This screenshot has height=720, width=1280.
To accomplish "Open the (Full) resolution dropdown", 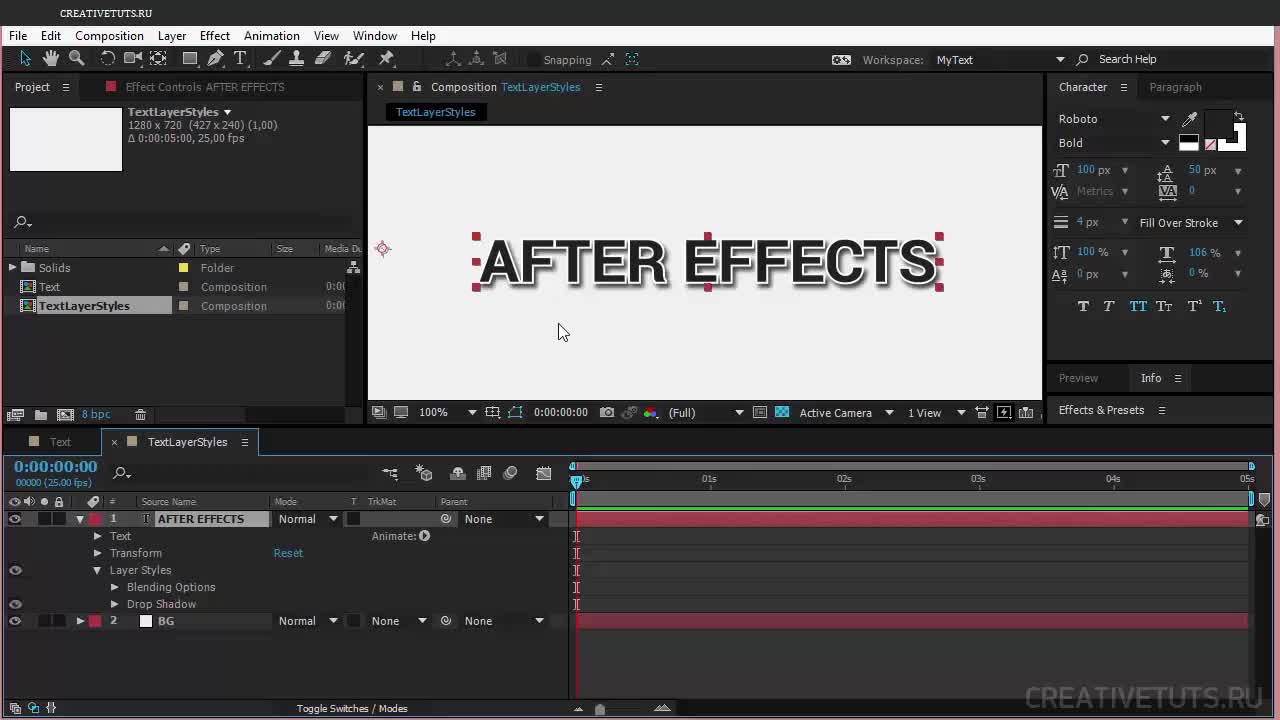I will pyautogui.click(x=706, y=412).
